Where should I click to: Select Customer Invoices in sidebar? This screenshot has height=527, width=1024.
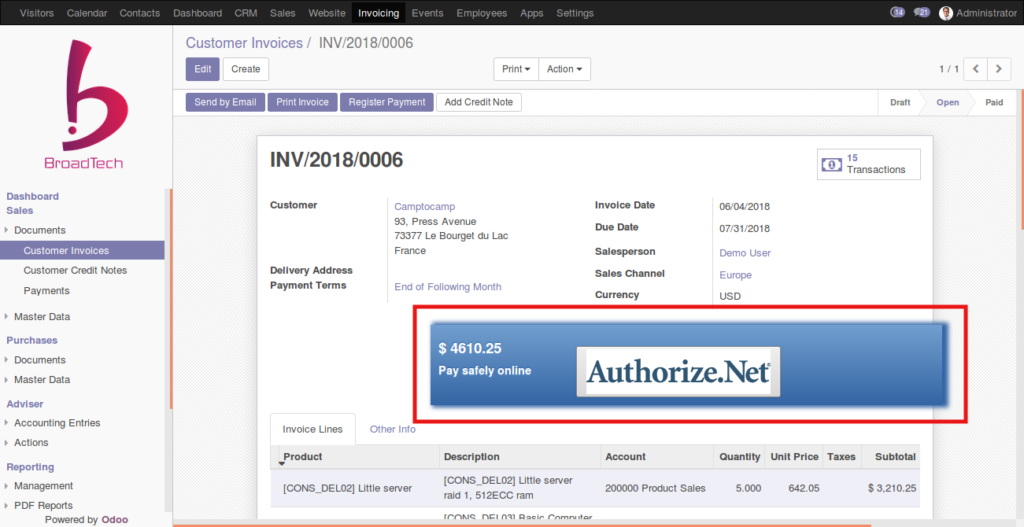point(82,250)
